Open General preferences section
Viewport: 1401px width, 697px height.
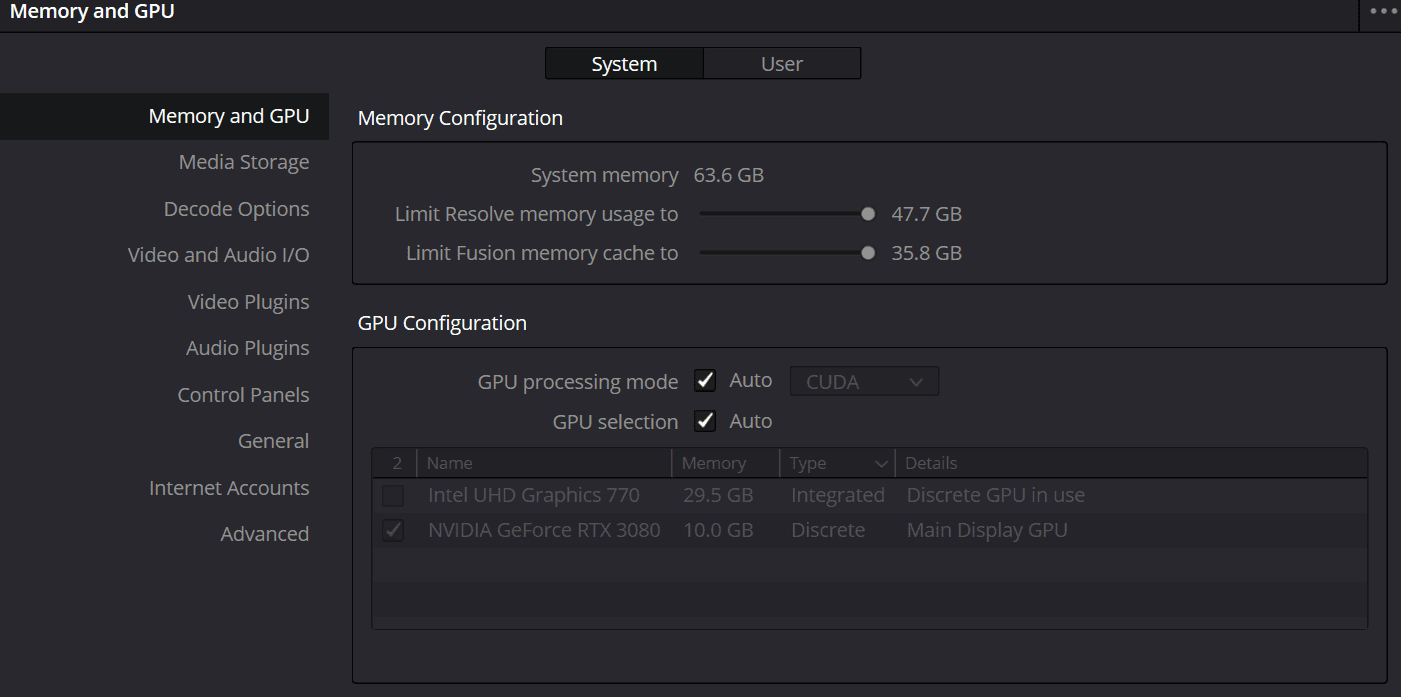tap(274, 441)
